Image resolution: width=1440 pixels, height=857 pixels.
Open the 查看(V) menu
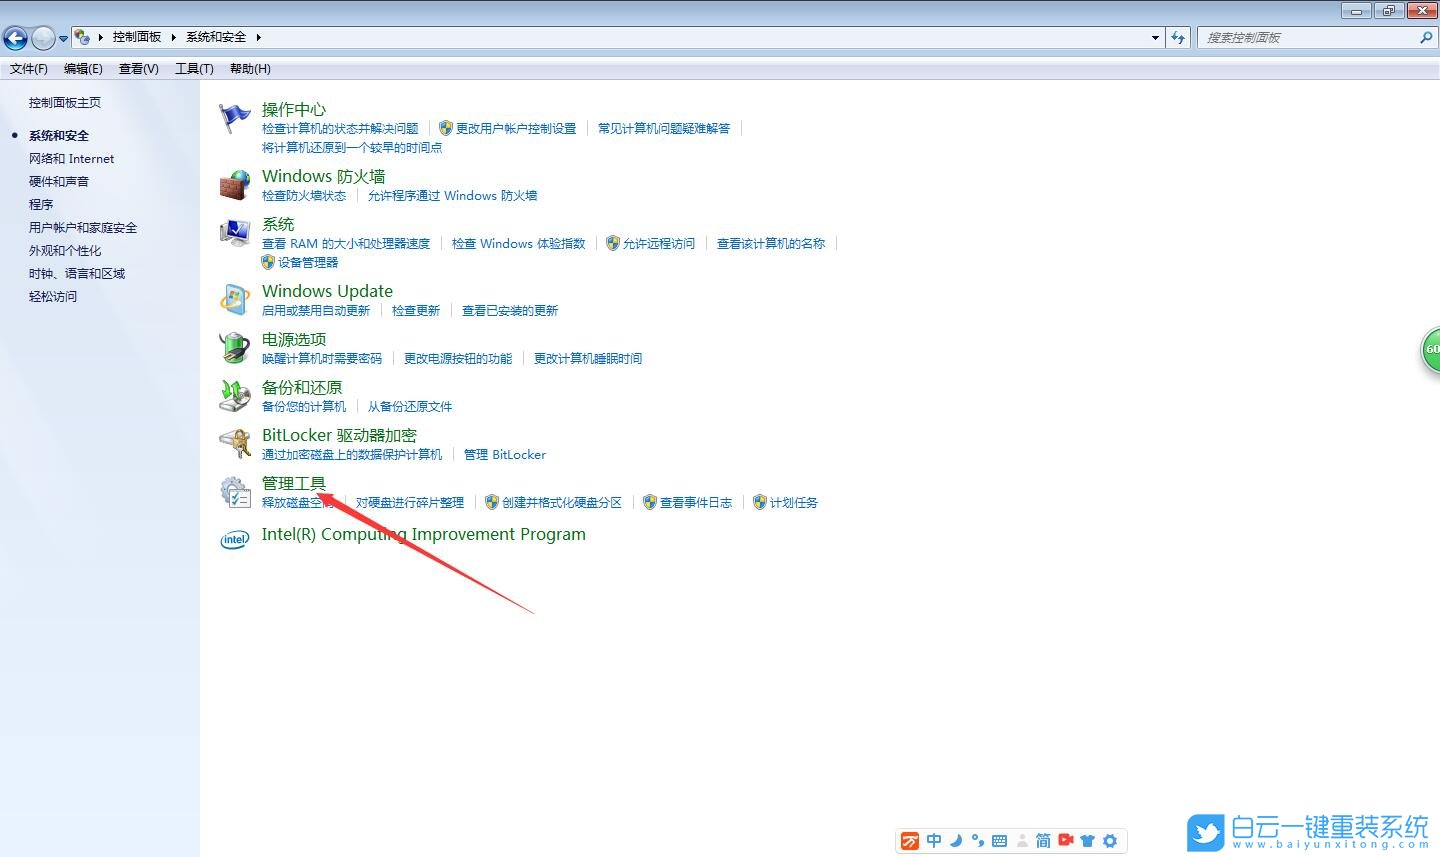pyautogui.click(x=139, y=68)
